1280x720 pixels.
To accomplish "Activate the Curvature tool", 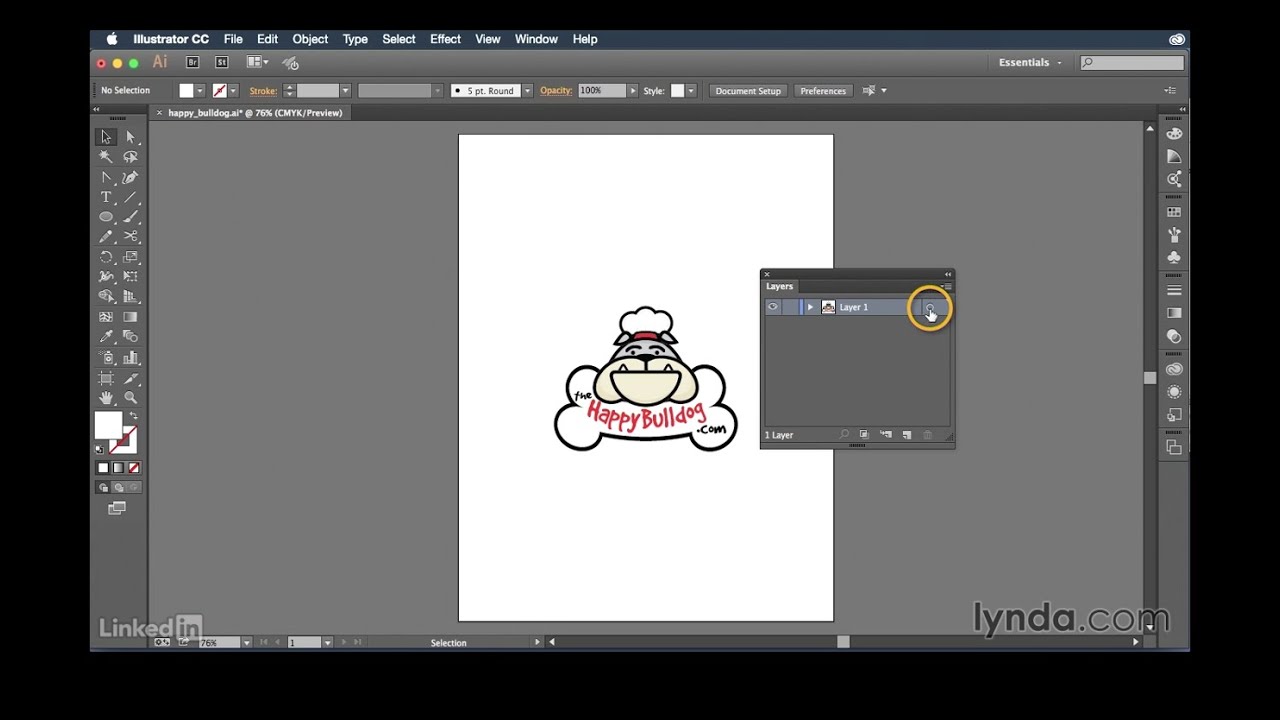I will tap(130, 177).
